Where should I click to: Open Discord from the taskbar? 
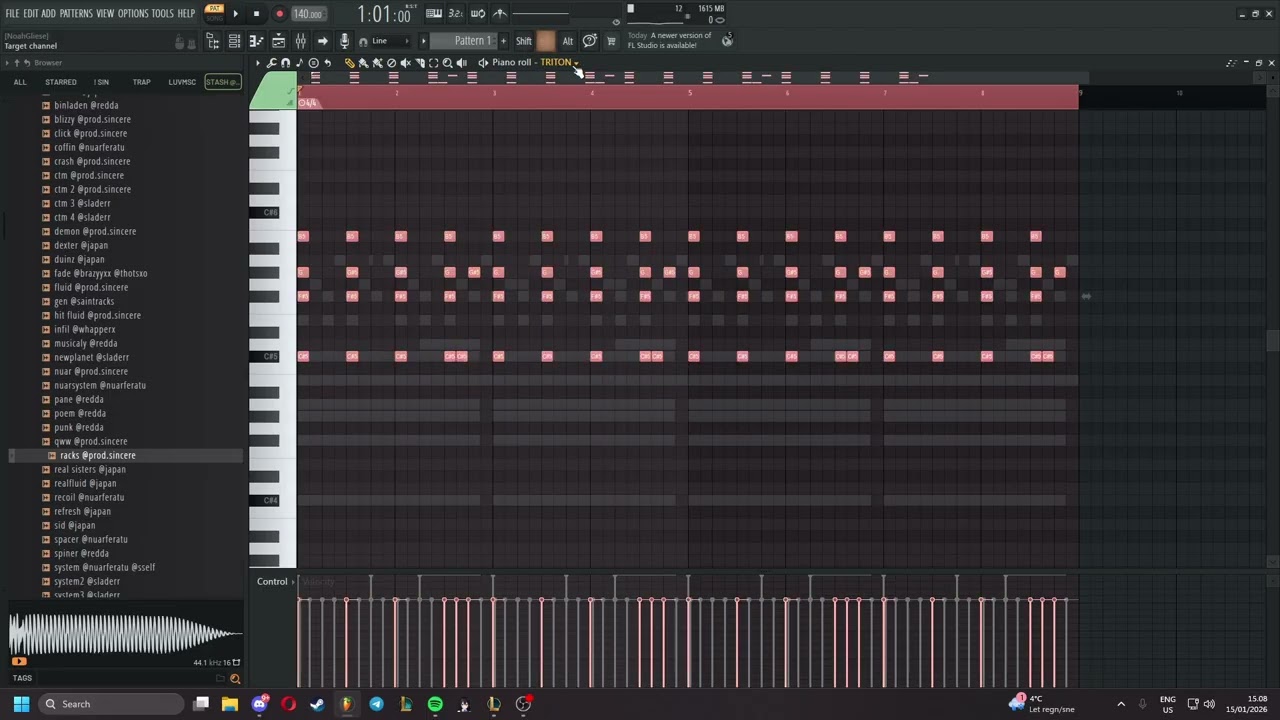260,704
